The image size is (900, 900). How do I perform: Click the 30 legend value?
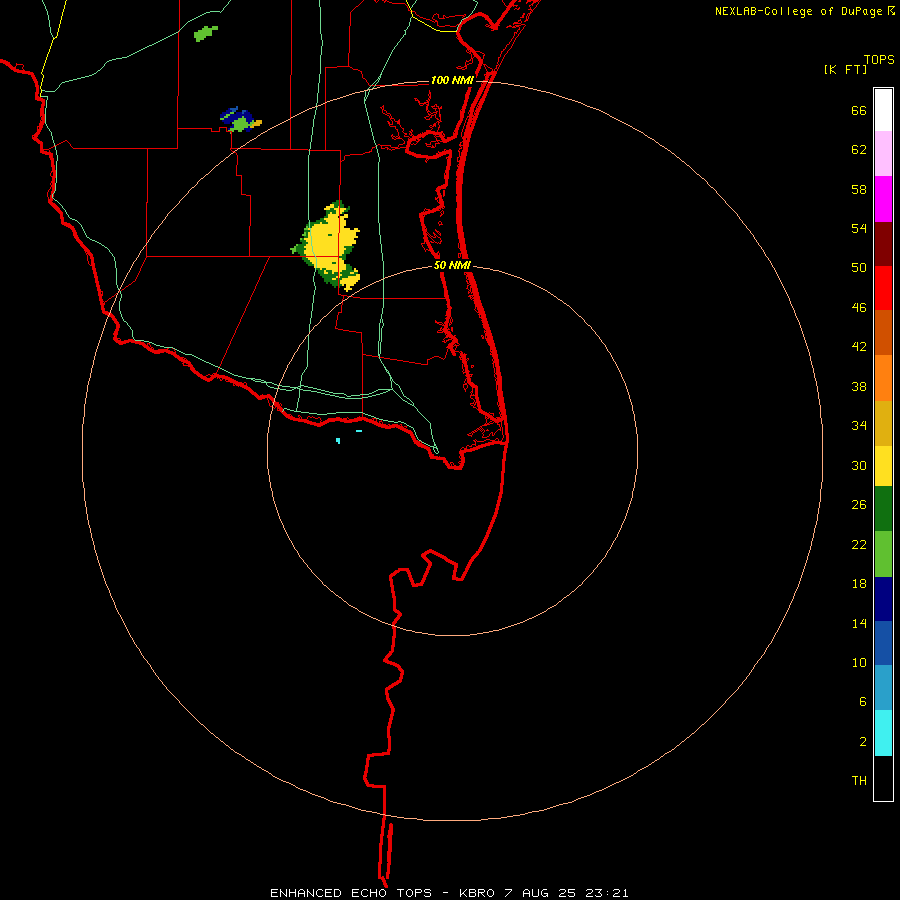pyautogui.click(x=859, y=465)
